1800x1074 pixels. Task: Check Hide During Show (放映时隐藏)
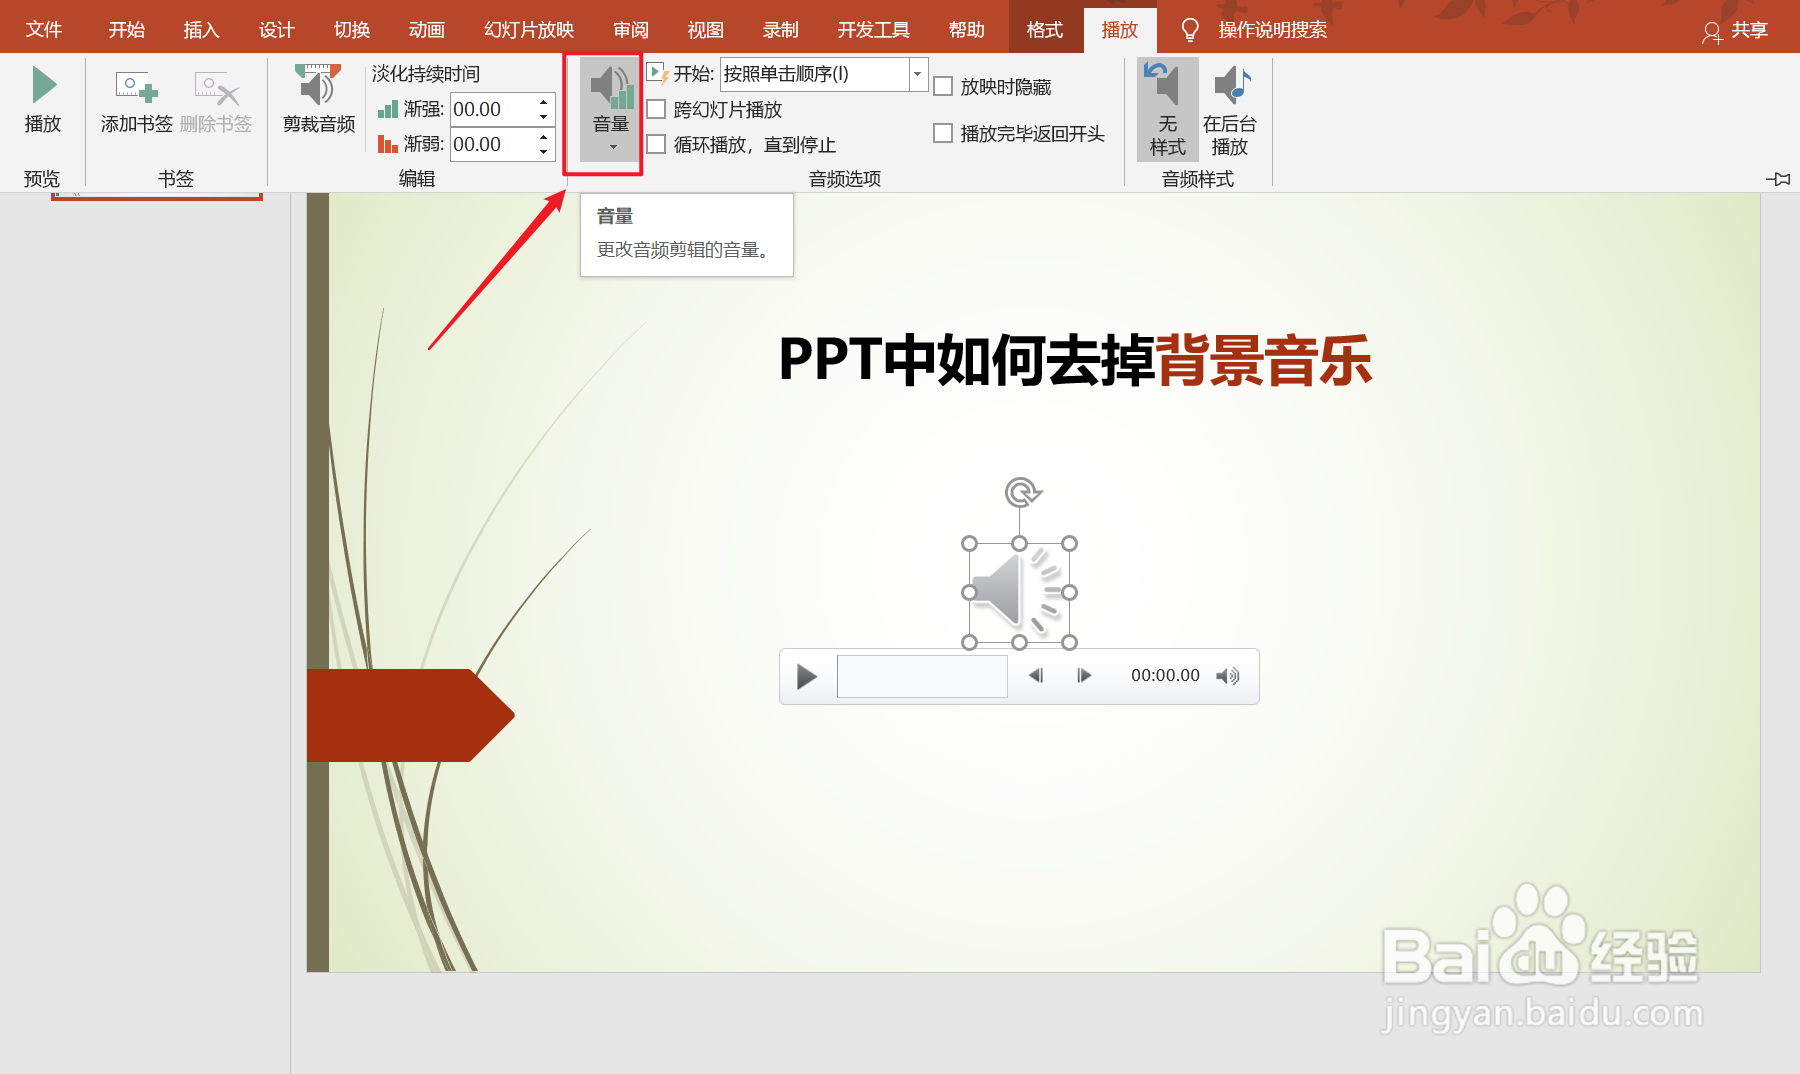[x=943, y=87]
